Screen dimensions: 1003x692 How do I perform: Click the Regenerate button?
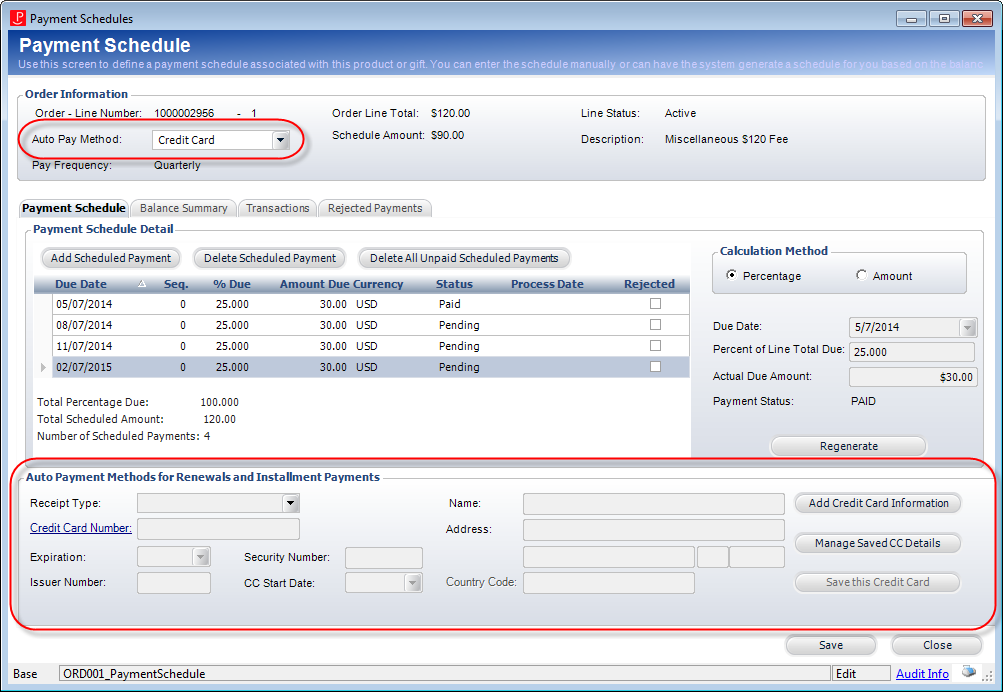tap(848, 446)
